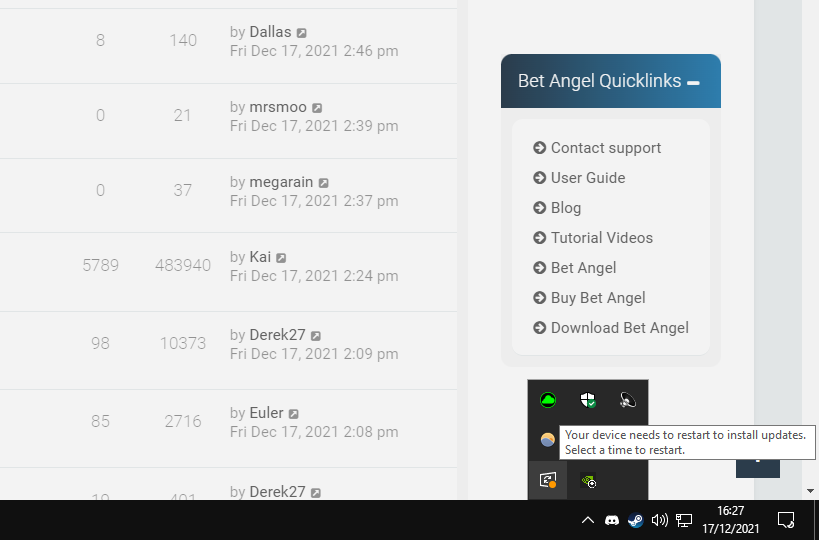Click the post count 483940
This screenshot has height=540, width=819.
click(x=183, y=265)
